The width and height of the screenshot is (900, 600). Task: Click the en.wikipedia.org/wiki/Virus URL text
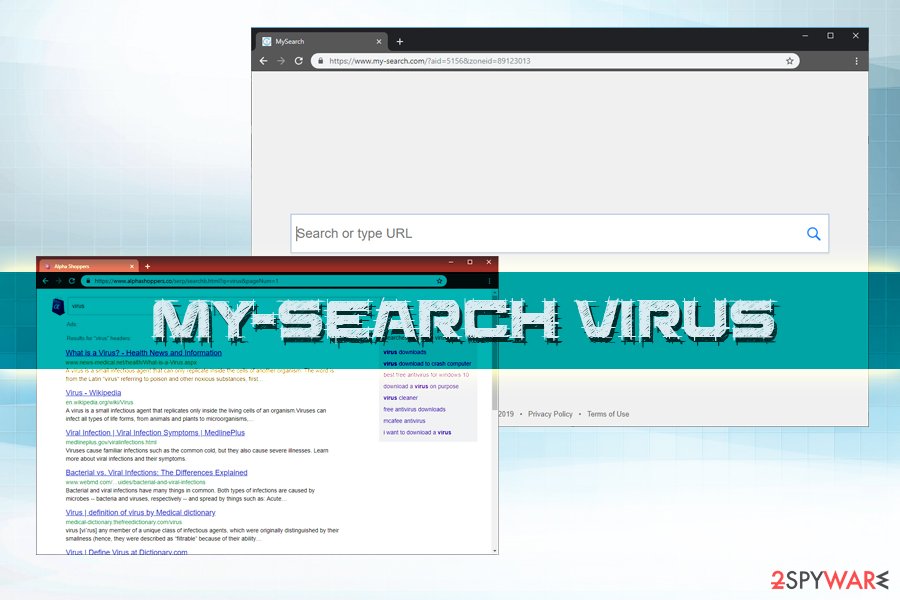(x=99, y=402)
